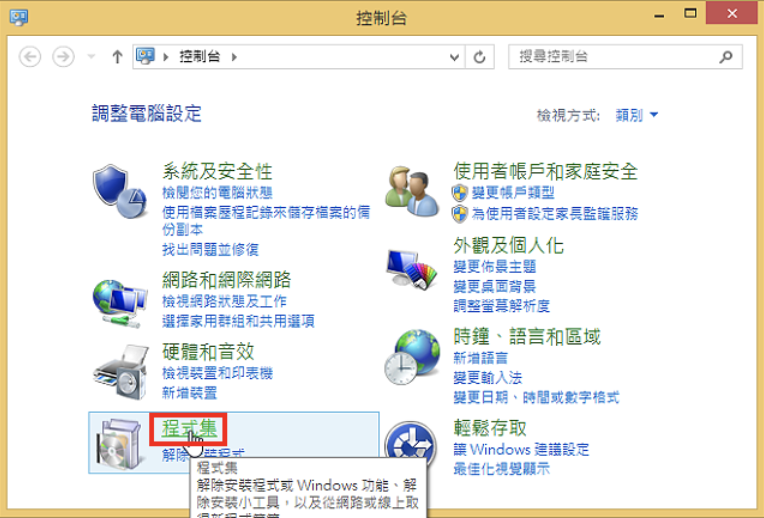This screenshot has width=764, height=518.
Task: Open the User Accounts people icon
Action: click(412, 192)
